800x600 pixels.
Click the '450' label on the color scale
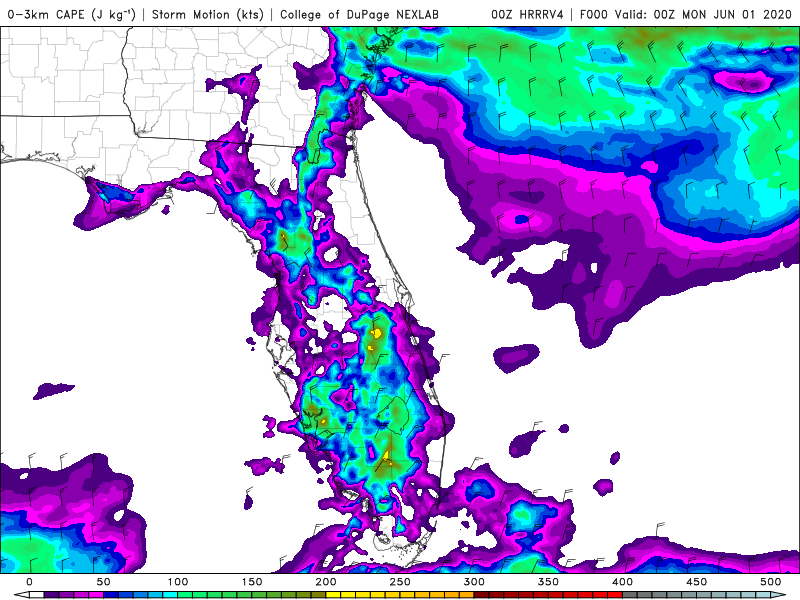696,582
